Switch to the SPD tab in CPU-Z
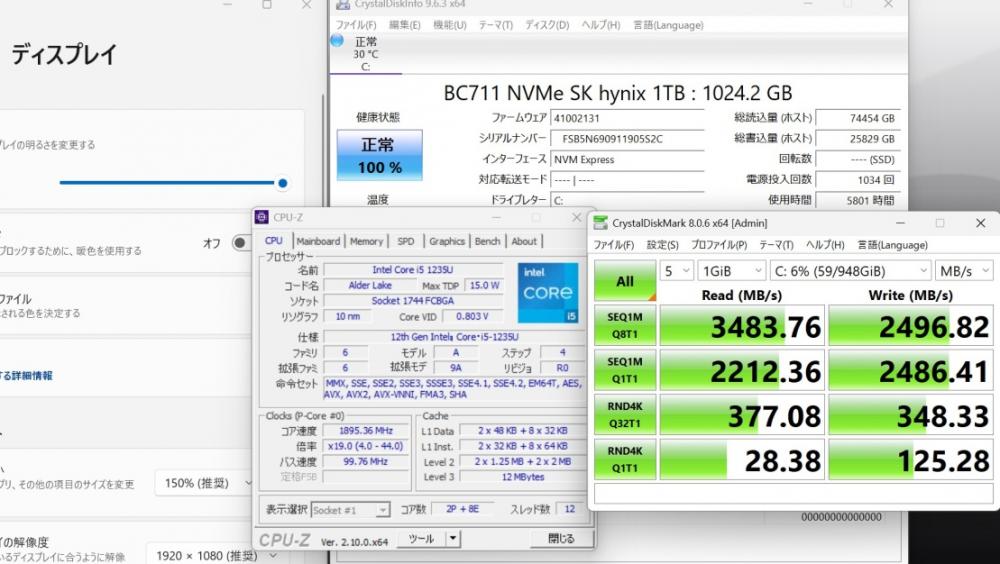 tap(406, 241)
